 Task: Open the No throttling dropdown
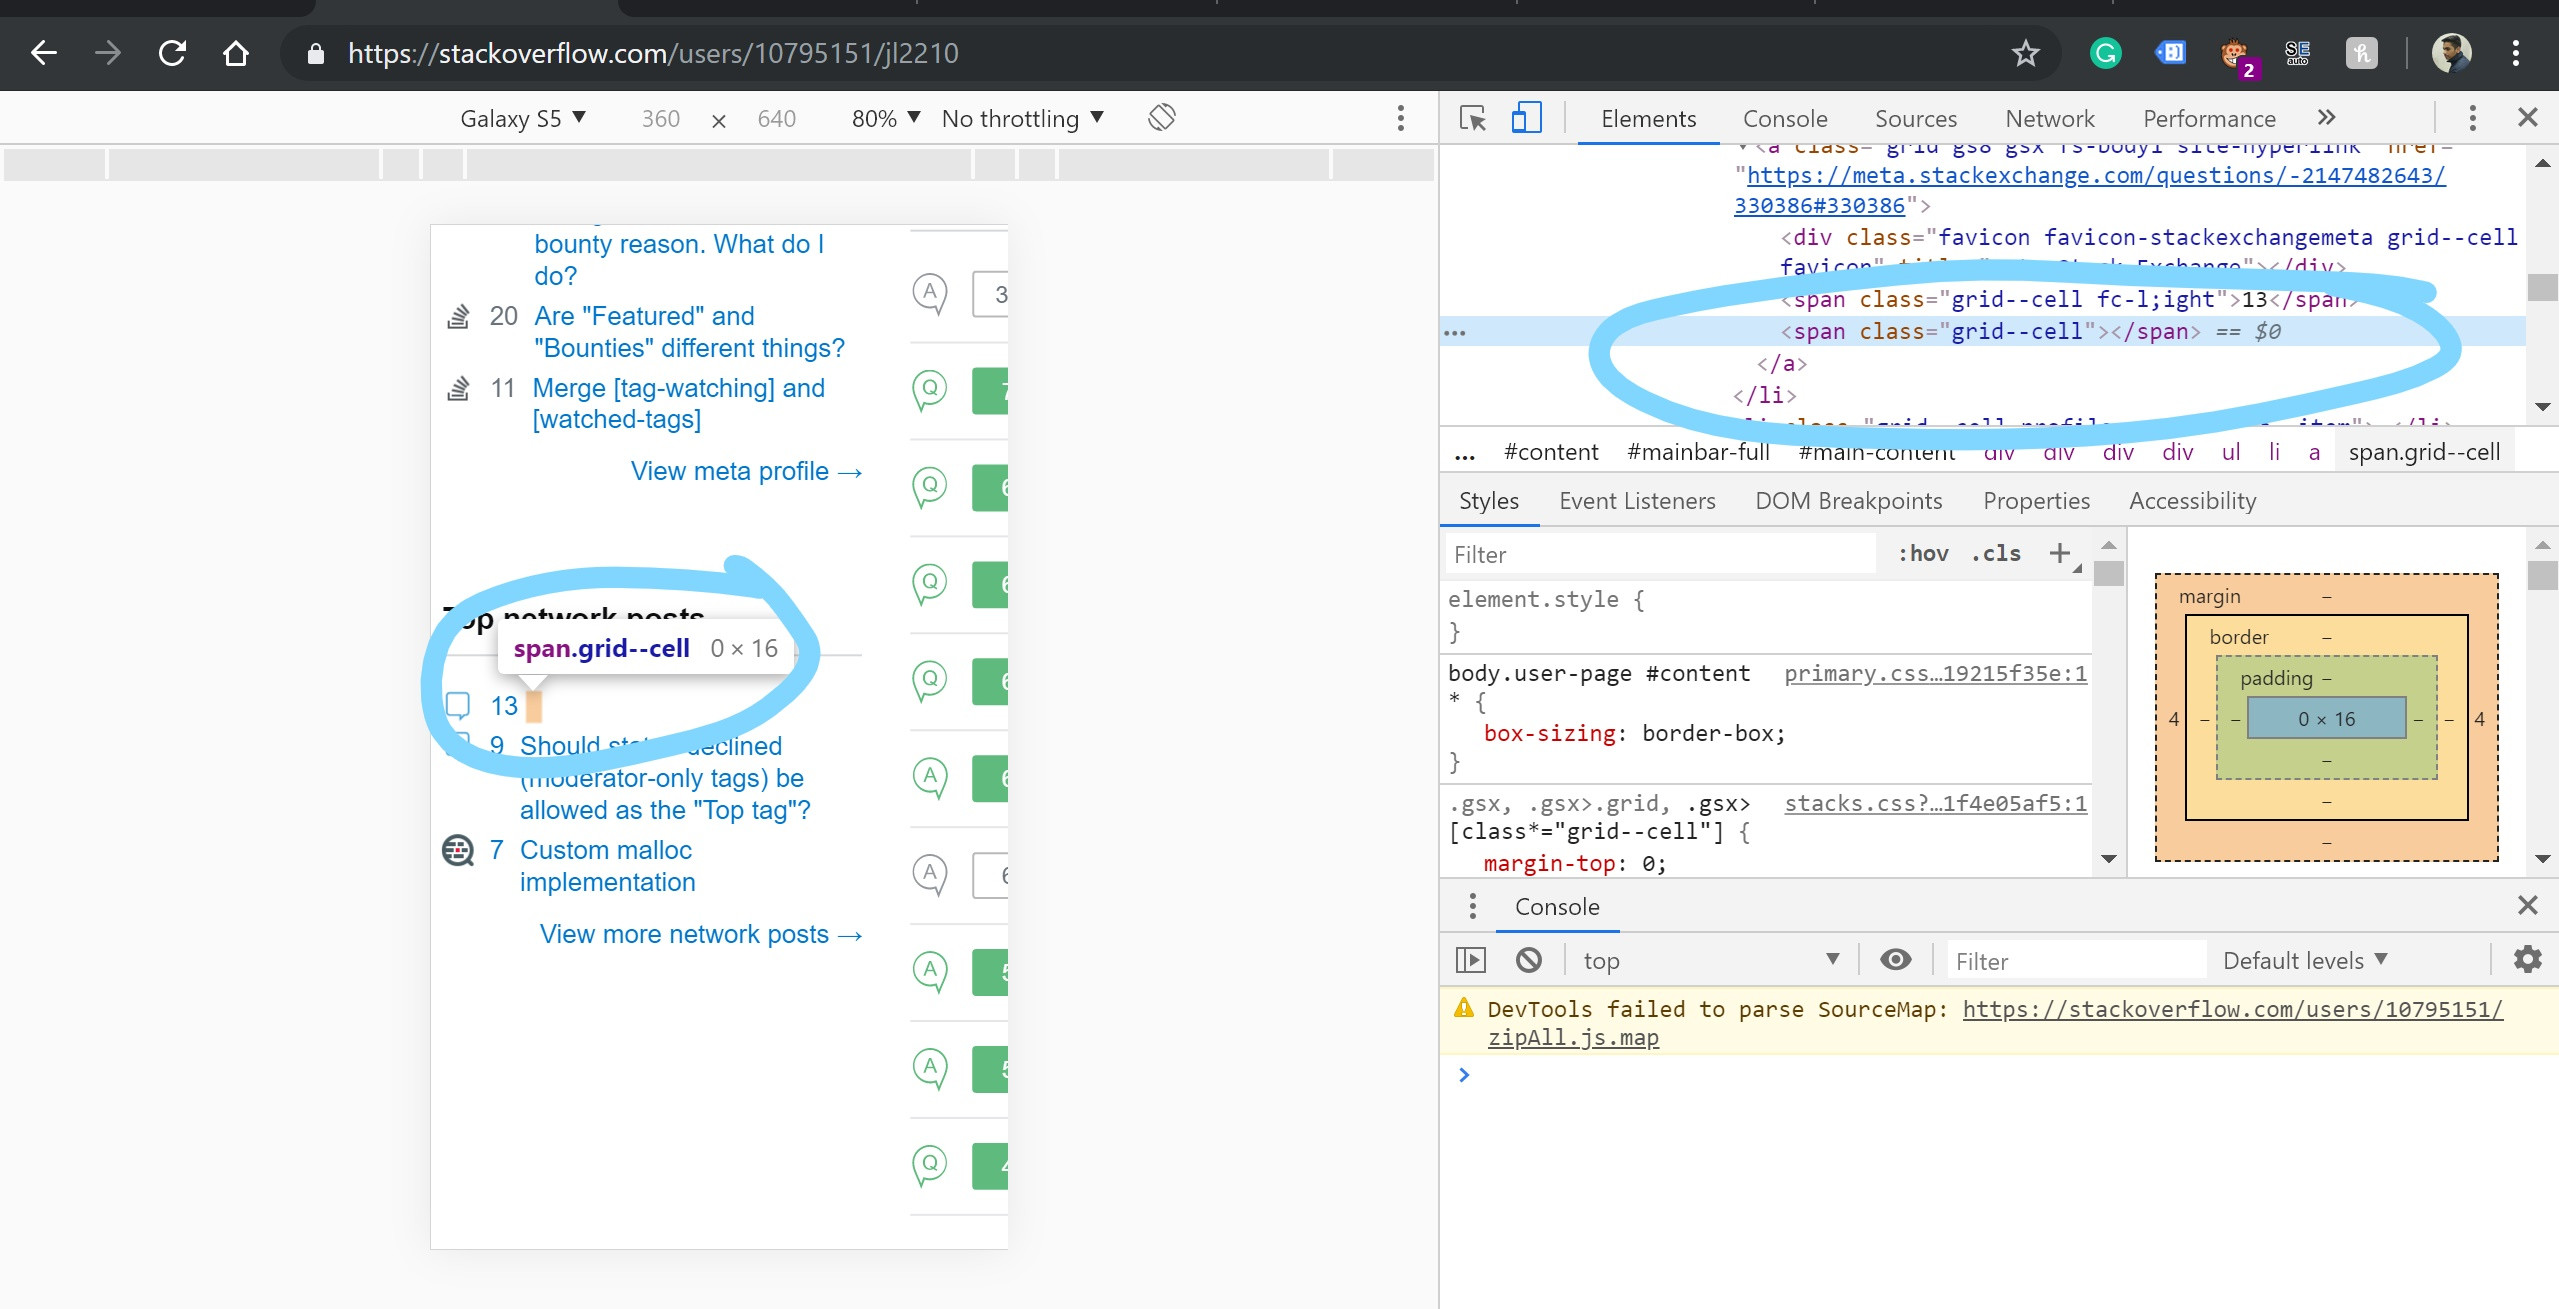coord(1023,118)
